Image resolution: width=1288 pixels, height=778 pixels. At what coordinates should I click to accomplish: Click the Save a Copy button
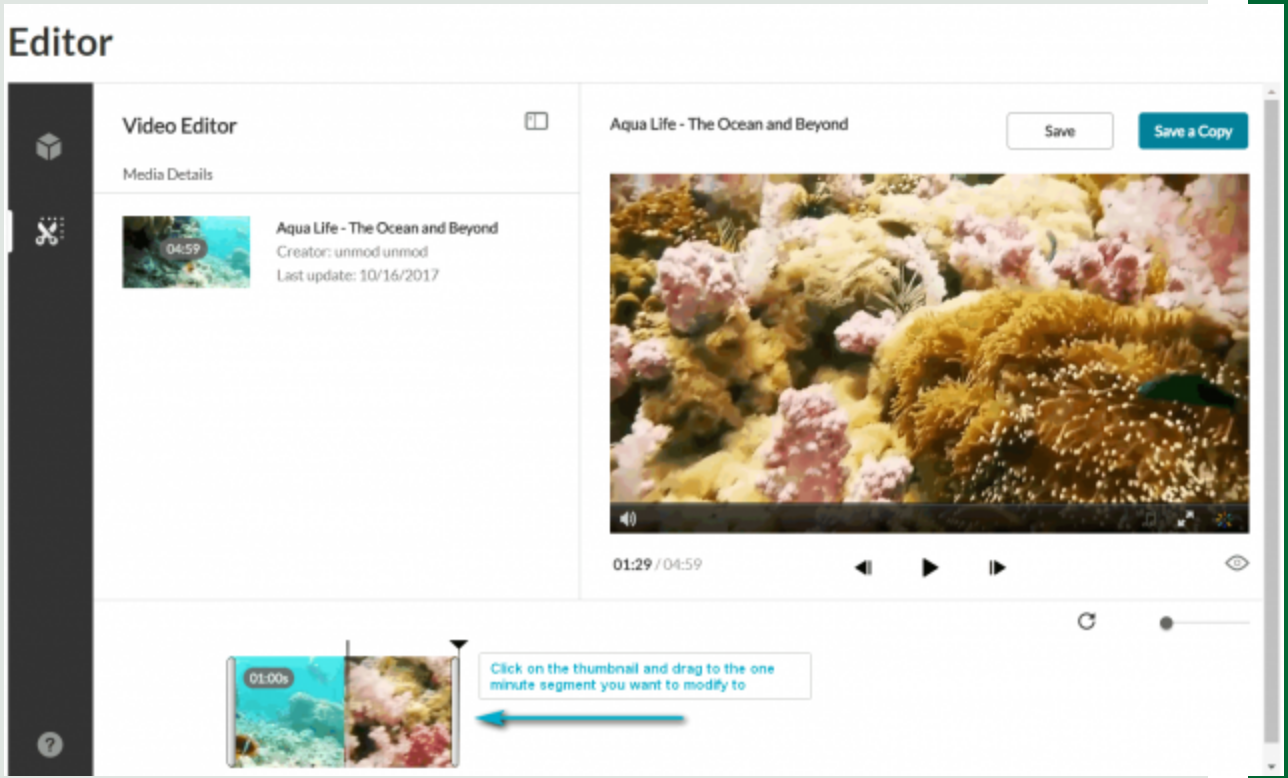coord(1192,131)
